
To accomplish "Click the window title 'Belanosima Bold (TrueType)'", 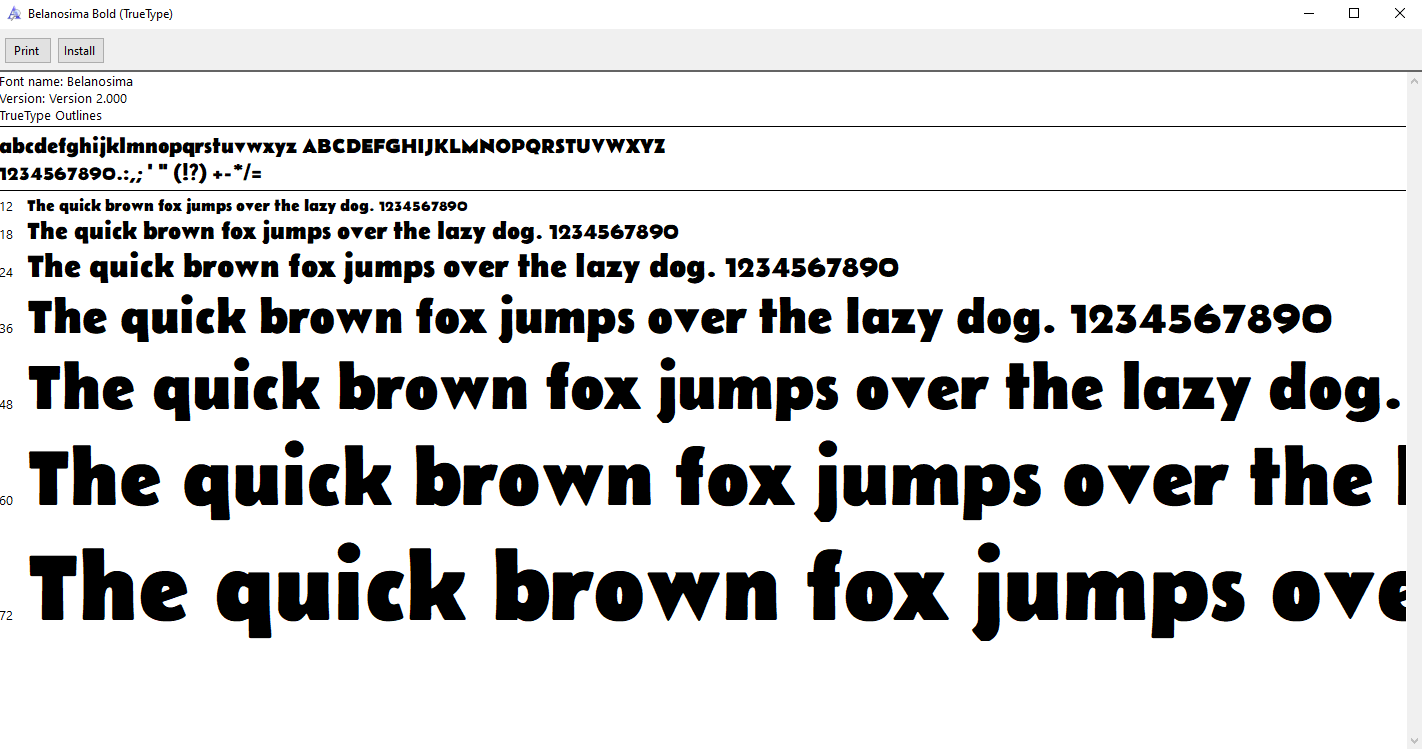I will [99, 14].
